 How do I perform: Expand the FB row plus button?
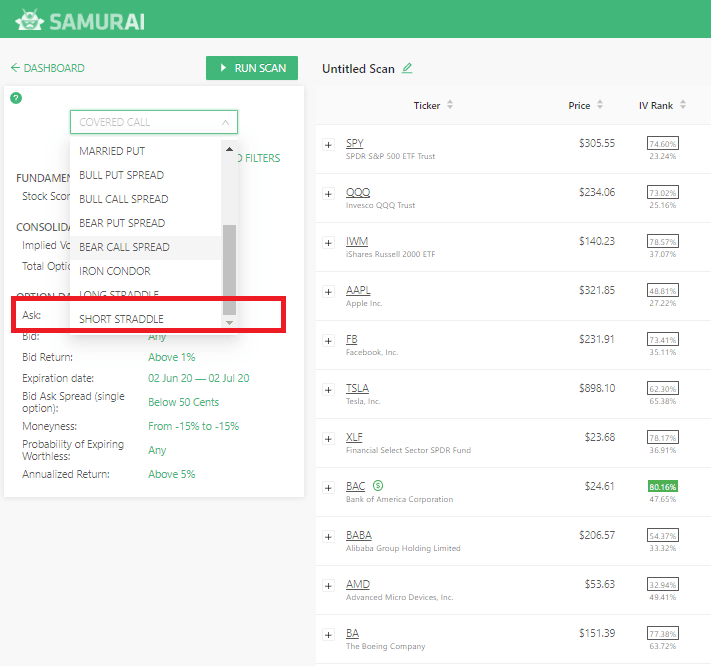click(328, 341)
